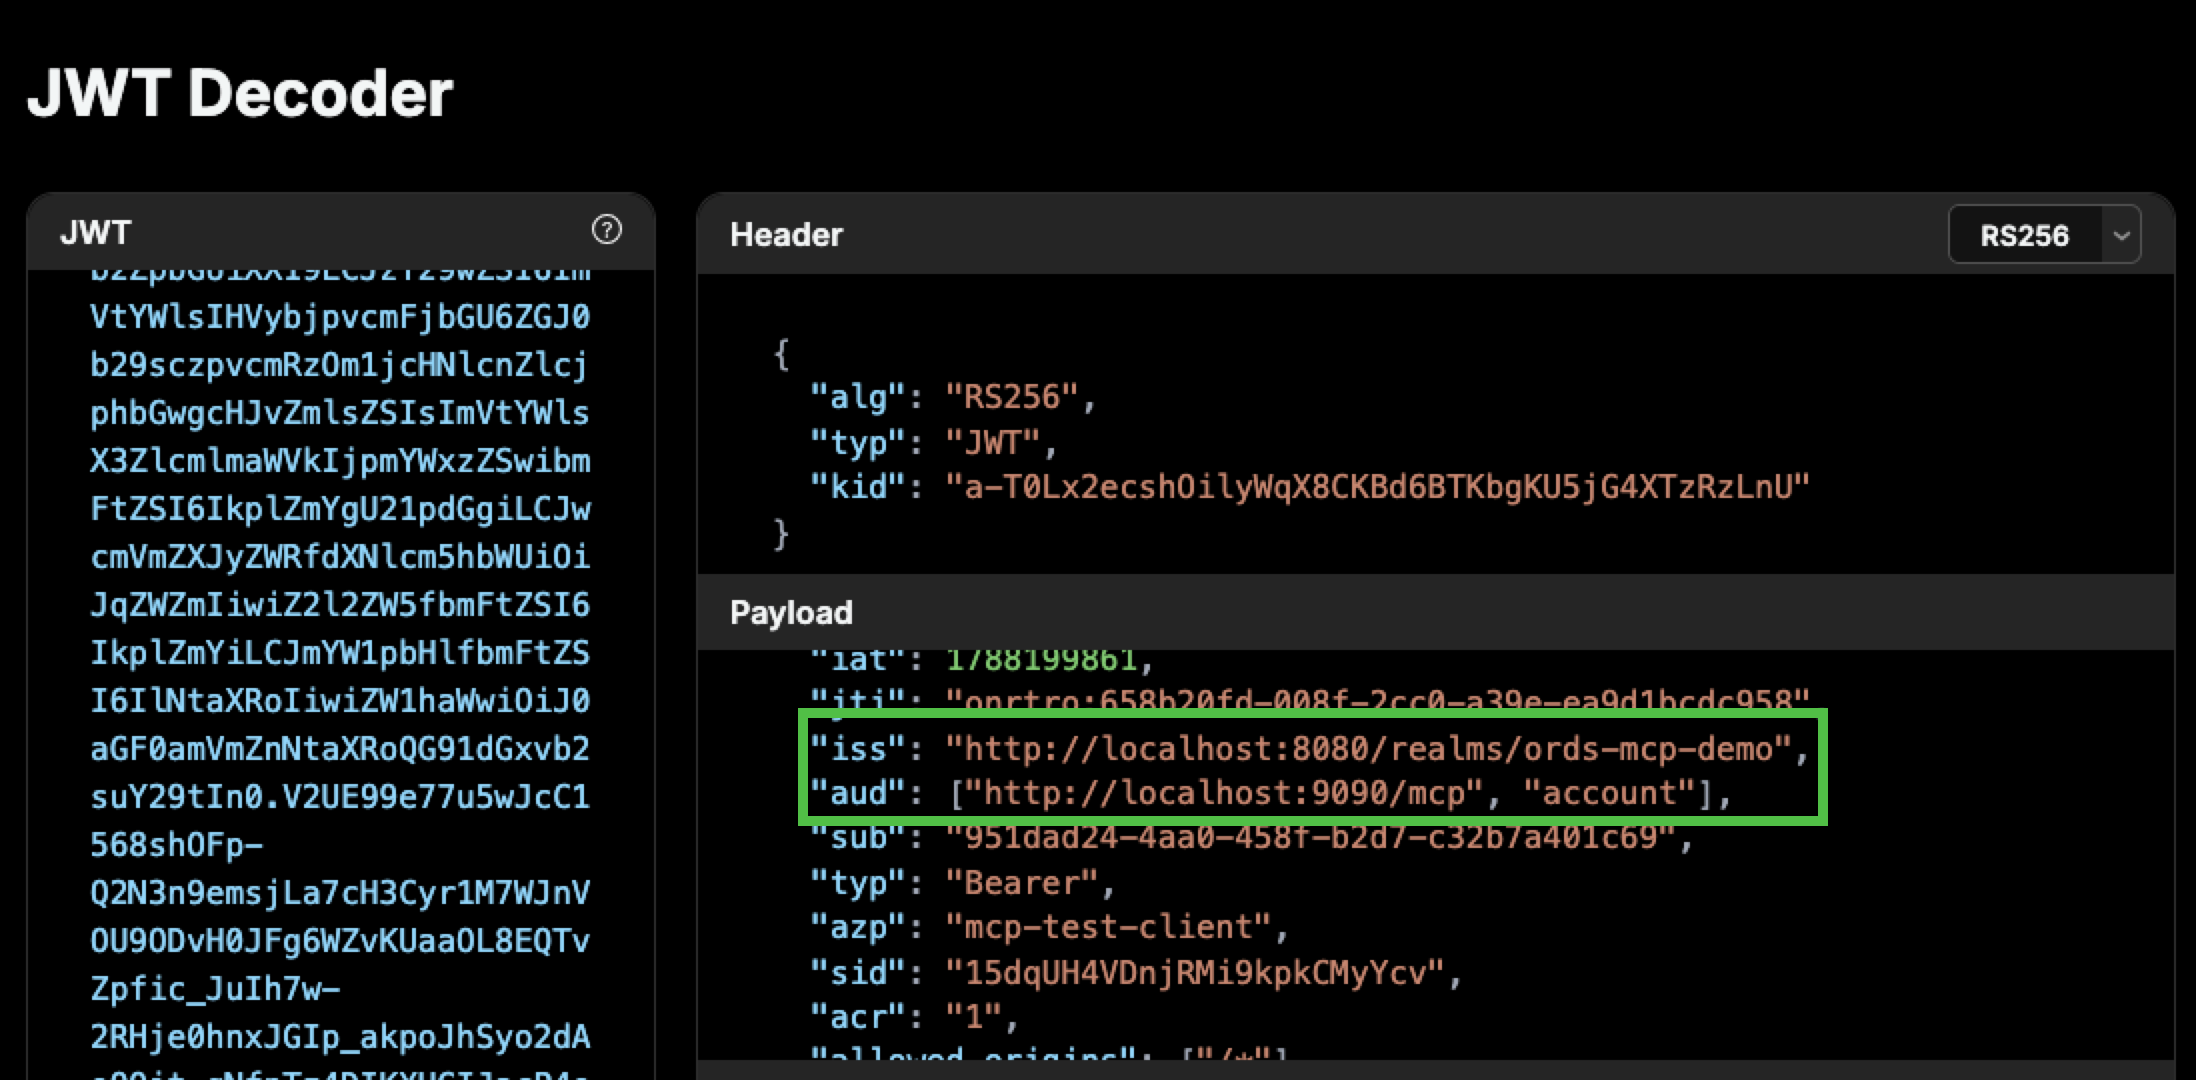
Task: Click the token line FtZSI6IkplZmYgU21pdGgiLCJw
Action: point(340,509)
